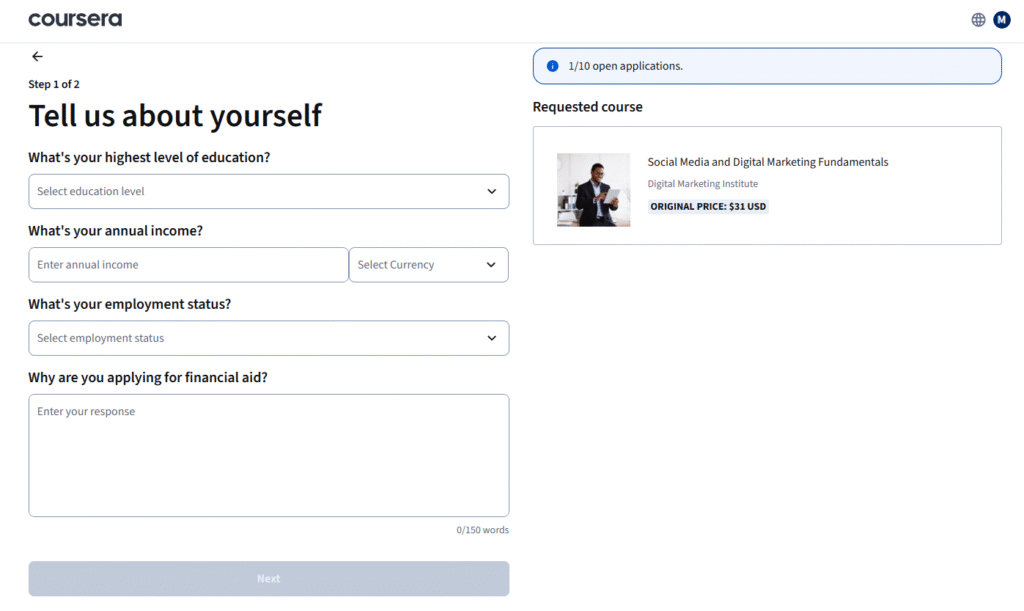
Task: Click the chevron on the education level dropdown
Action: pos(491,191)
